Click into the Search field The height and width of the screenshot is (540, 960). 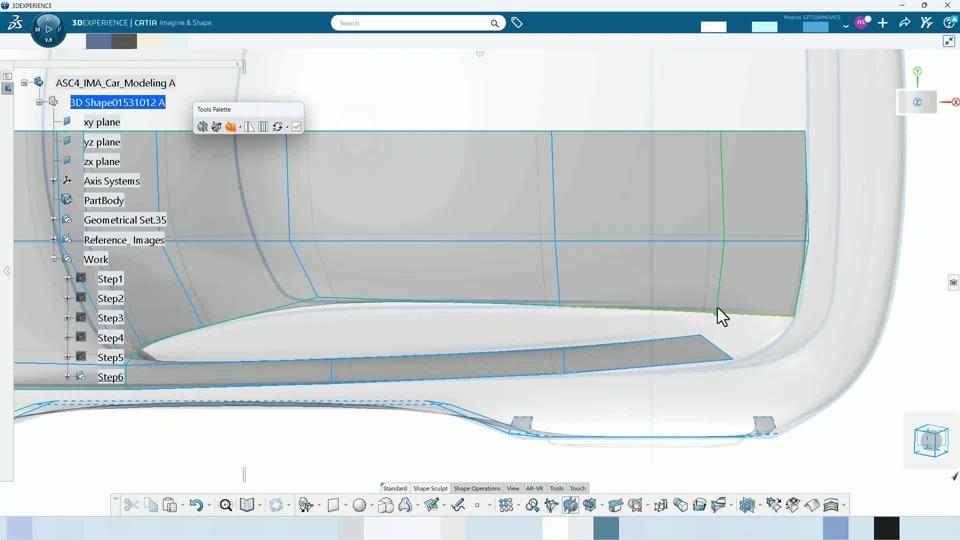pyautogui.click(x=411, y=23)
